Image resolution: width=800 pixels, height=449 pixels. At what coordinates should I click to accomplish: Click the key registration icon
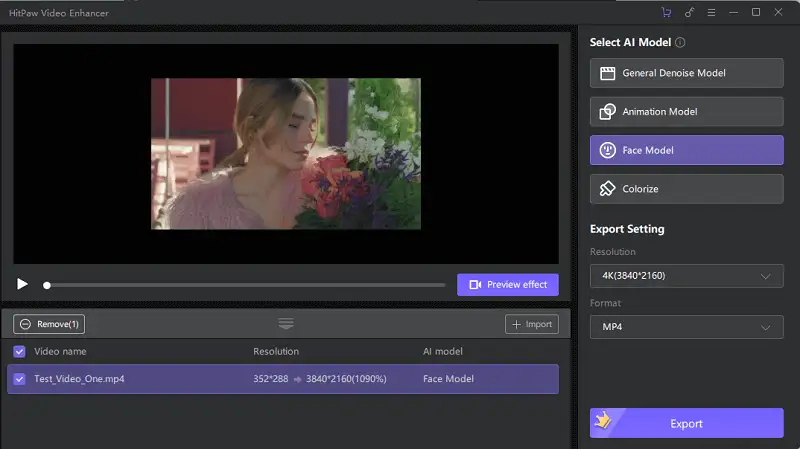pos(689,13)
